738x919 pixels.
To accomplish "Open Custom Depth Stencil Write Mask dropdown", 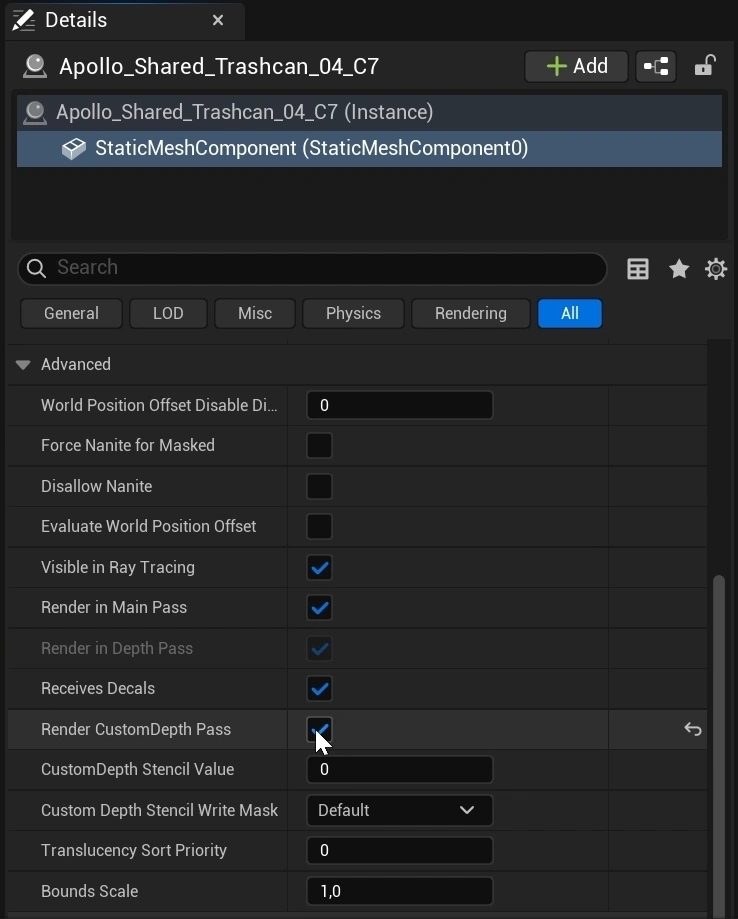I will point(400,811).
